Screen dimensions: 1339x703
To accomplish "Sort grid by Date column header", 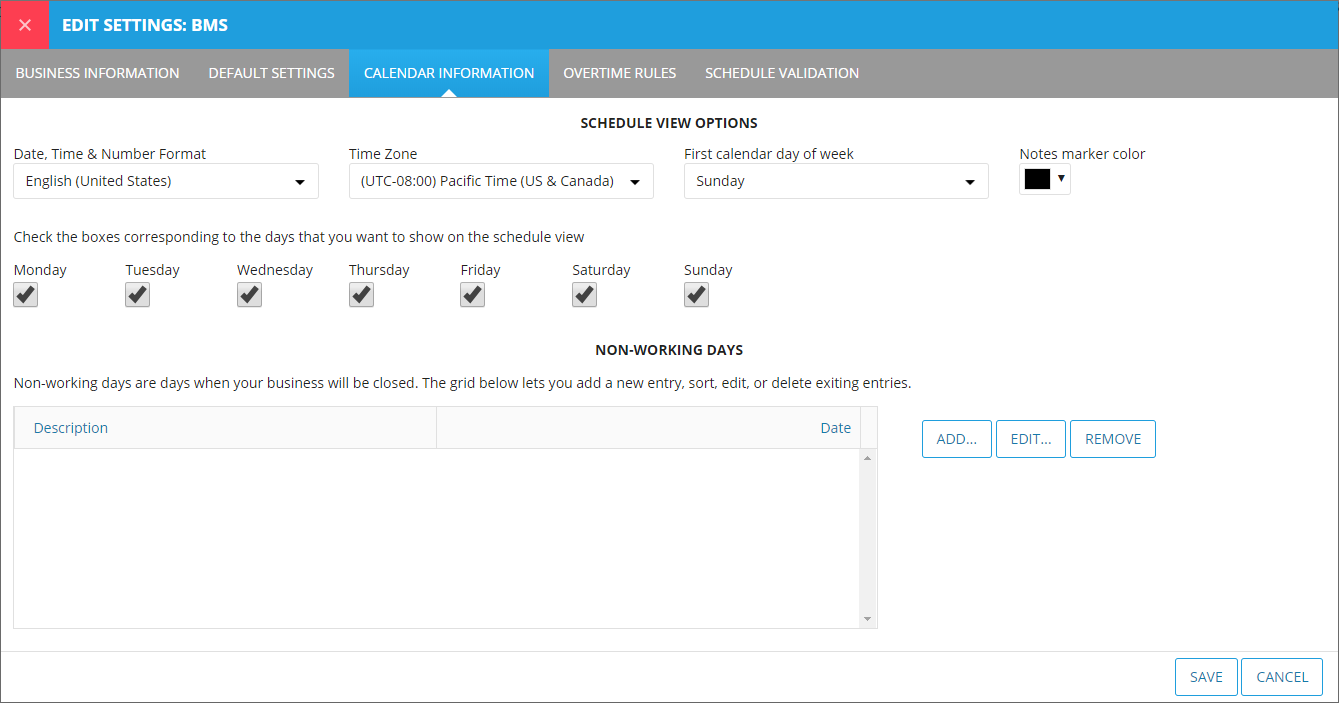I will click(x=835, y=428).
